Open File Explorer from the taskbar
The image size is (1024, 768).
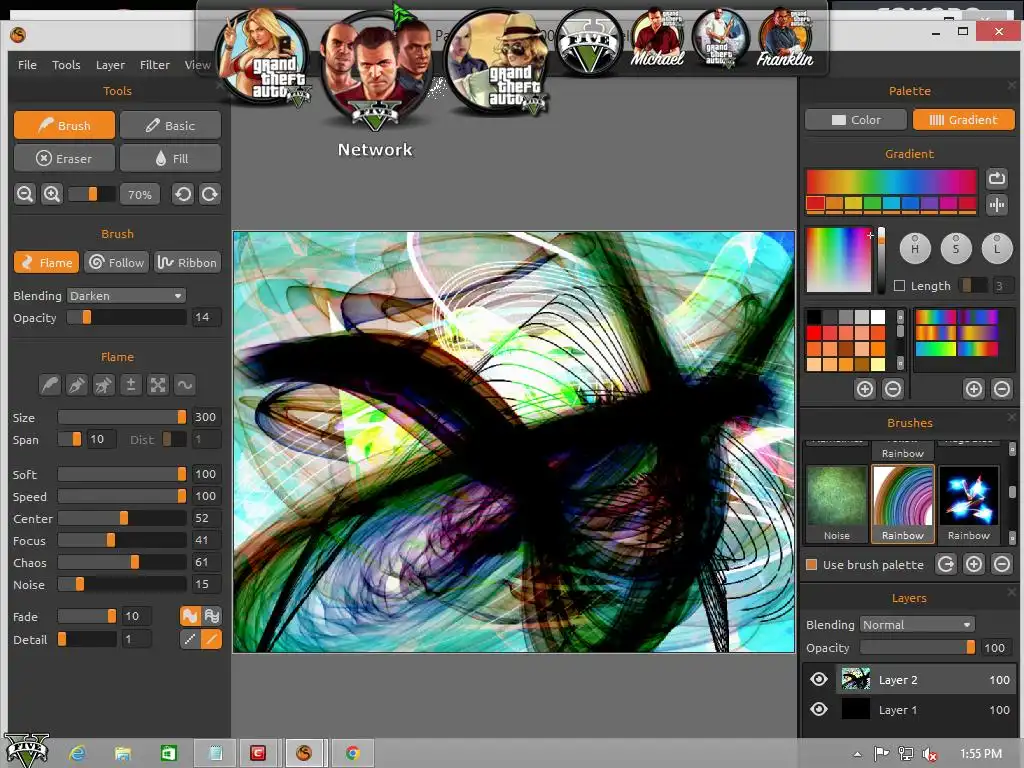(123, 753)
